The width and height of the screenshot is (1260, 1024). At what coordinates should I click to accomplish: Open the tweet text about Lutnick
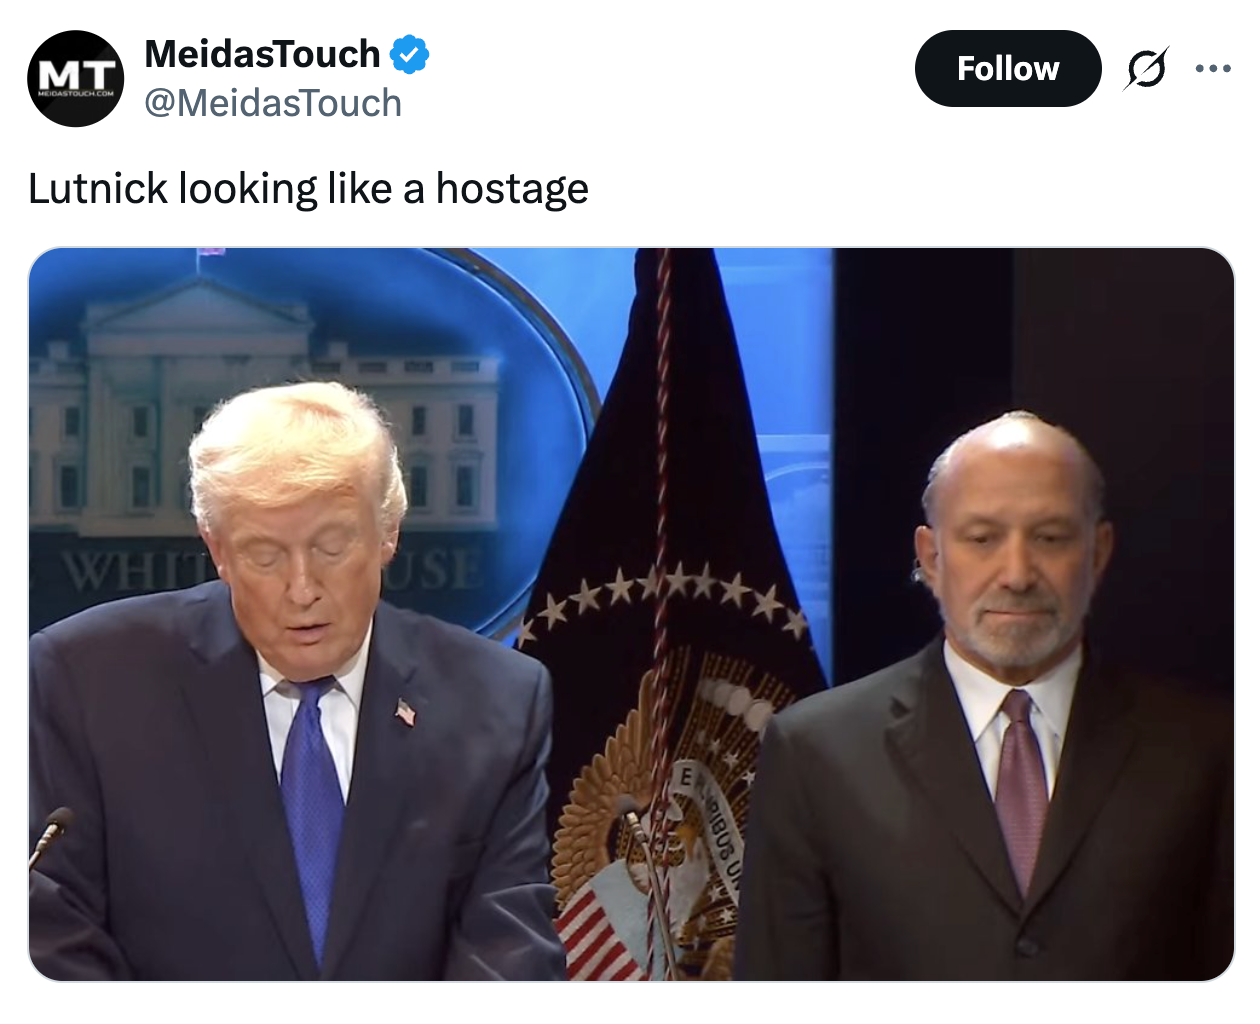[308, 188]
